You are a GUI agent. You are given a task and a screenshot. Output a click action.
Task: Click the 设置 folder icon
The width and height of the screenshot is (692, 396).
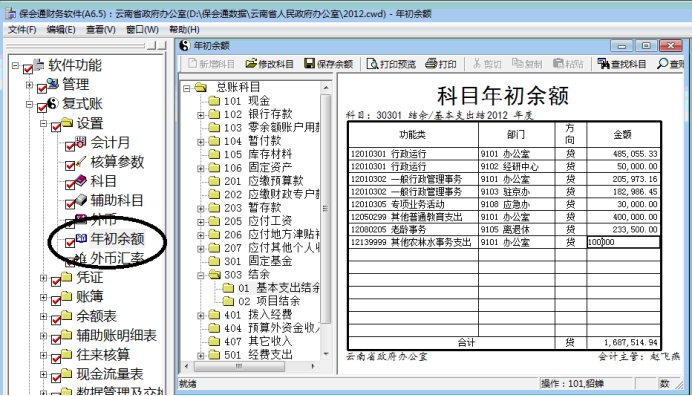(x=67, y=122)
